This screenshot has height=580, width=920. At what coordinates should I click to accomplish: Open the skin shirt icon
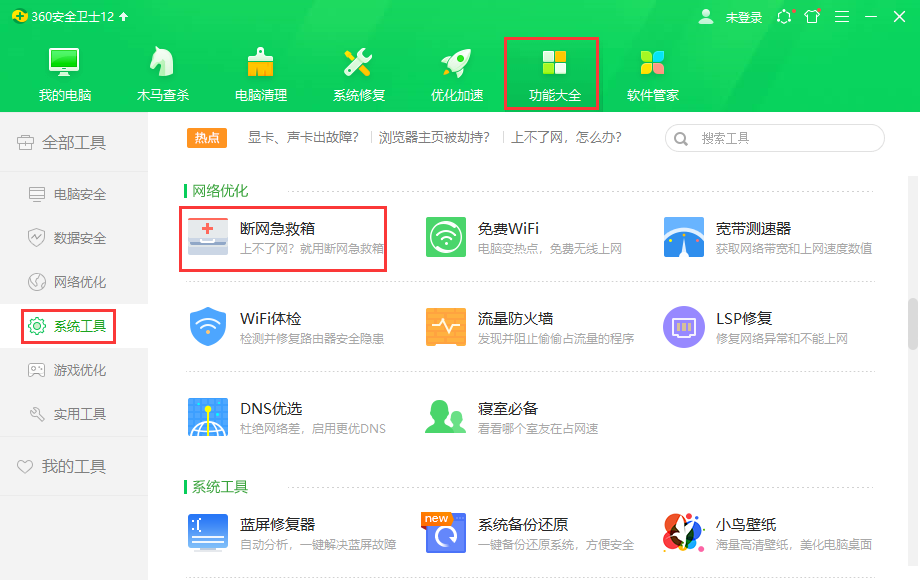pyautogui.click(x=812, y=16)
